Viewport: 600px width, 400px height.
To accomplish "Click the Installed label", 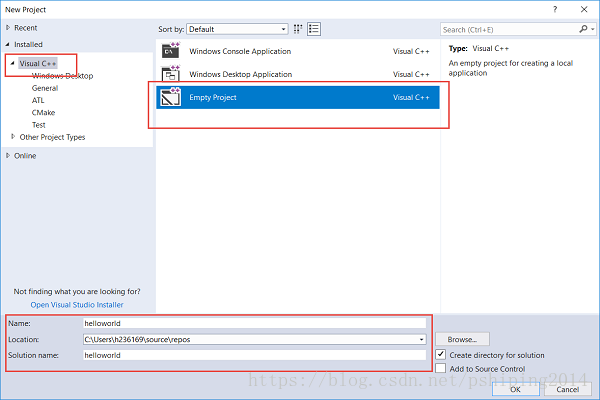I will 28,44.
